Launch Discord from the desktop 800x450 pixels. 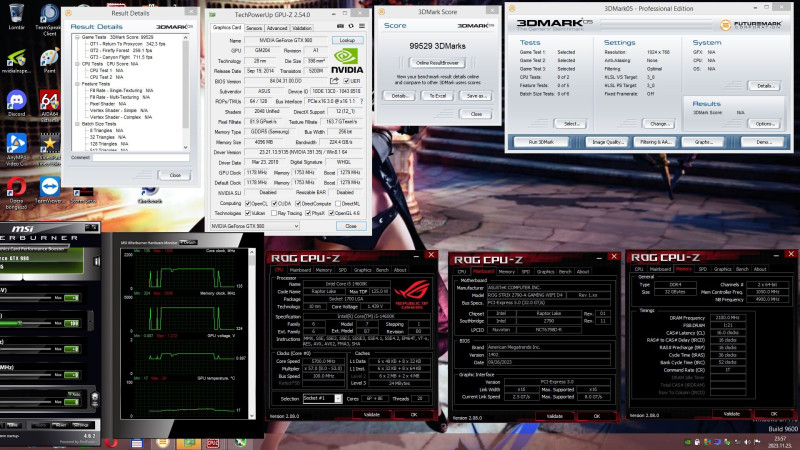(16, 103)
